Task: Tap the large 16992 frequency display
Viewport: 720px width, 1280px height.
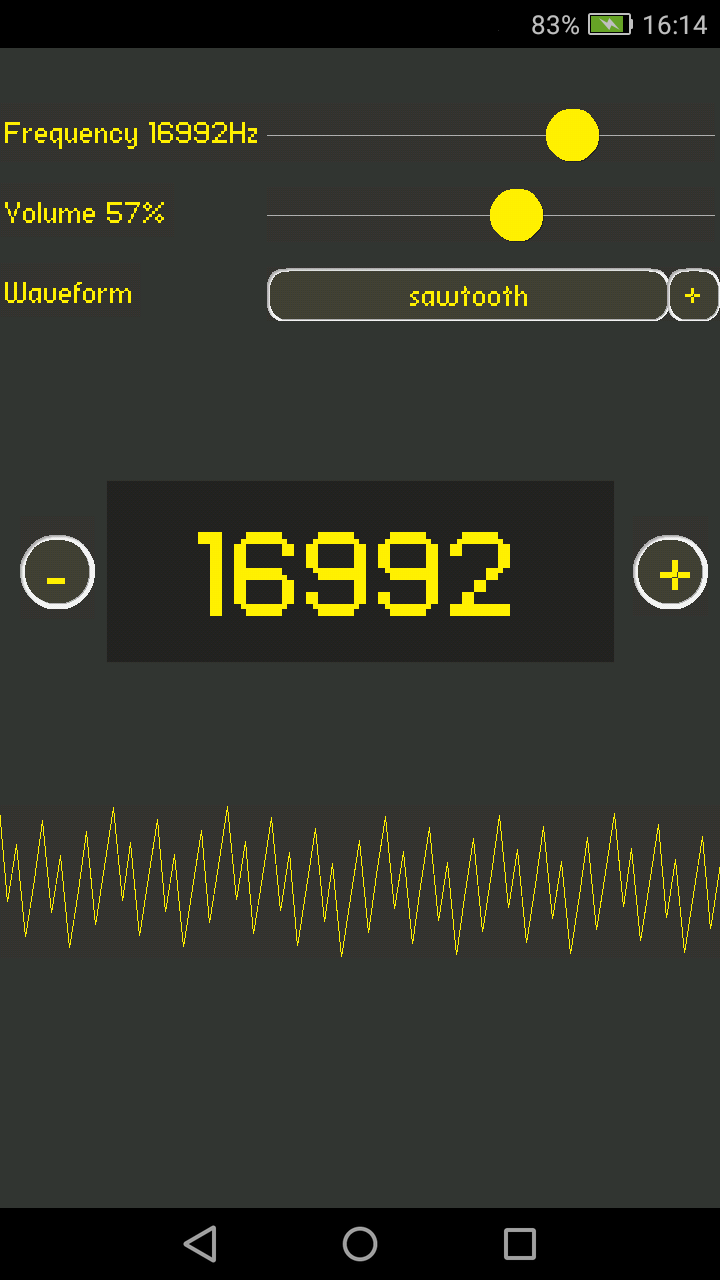Action: click(360, 571)
